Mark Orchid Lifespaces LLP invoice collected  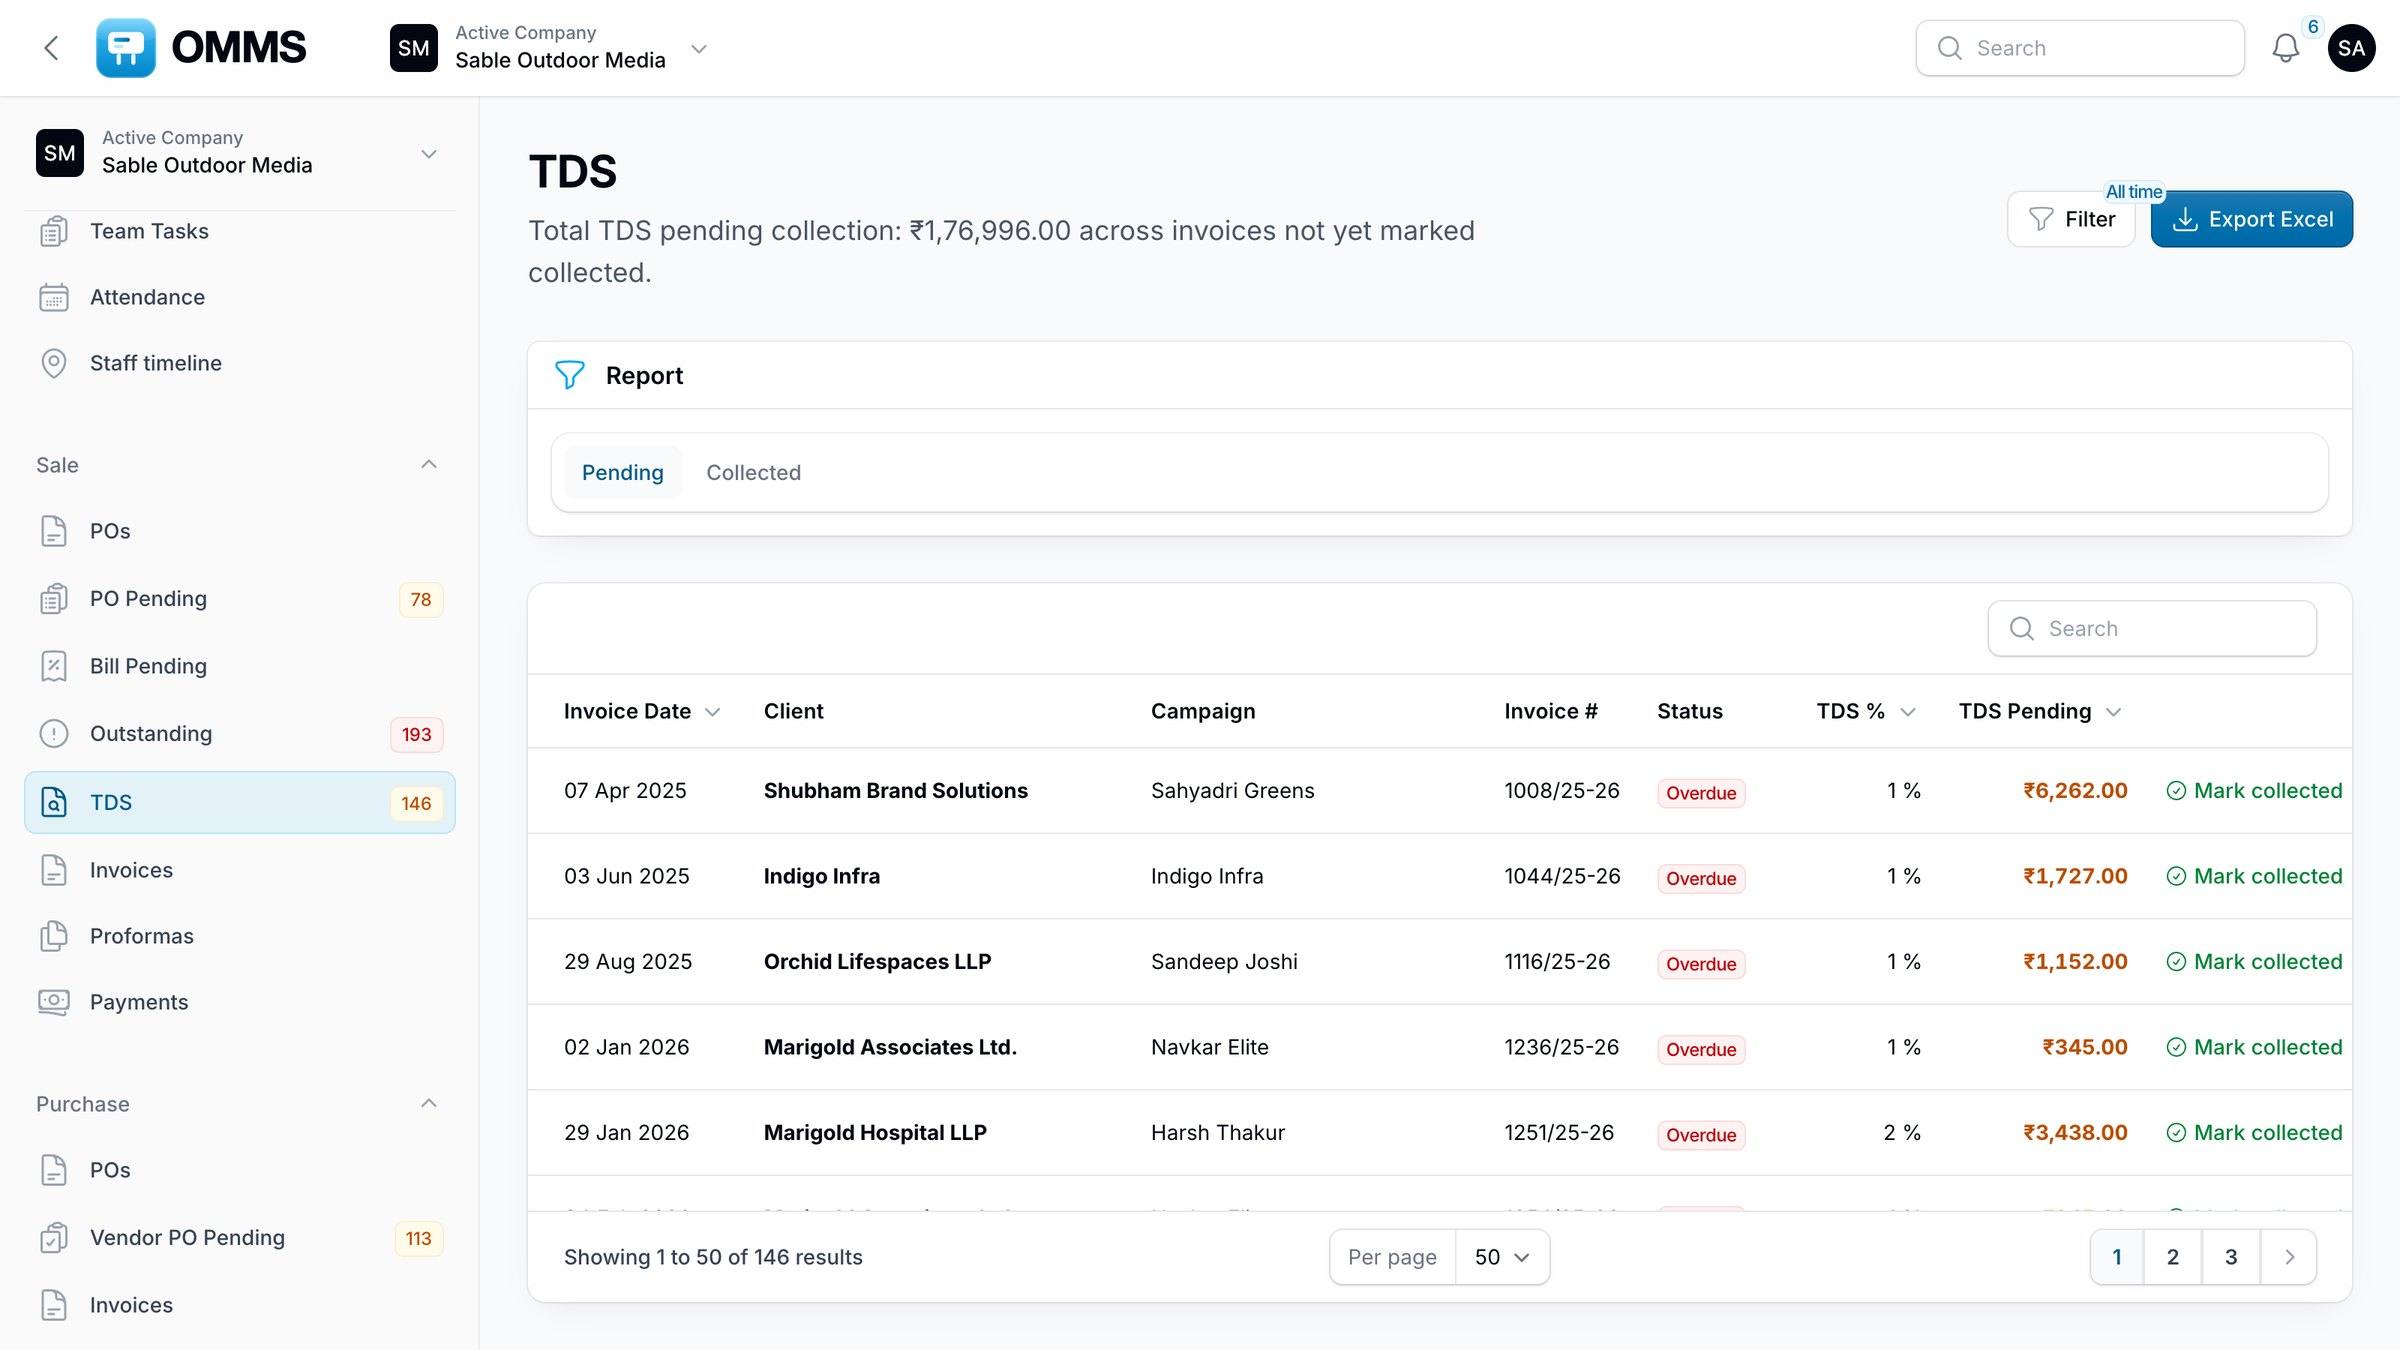point(2254,962)
